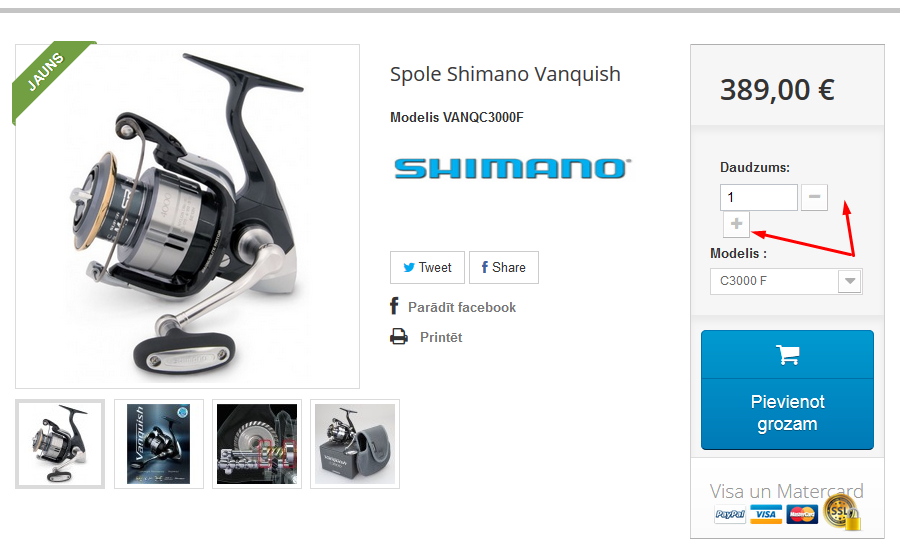The width and height of the screenshot is (904, 550).
Task: Increase quantity with the plus button
Action: pyautogui.click(x=736, y=224)
